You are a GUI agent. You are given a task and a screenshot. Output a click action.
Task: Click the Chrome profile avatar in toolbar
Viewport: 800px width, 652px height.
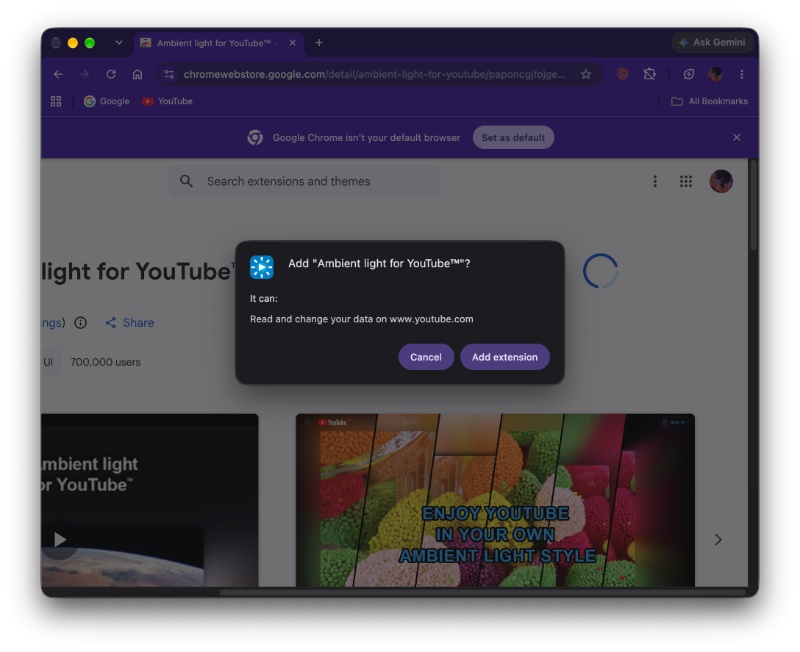click(715, 74)
